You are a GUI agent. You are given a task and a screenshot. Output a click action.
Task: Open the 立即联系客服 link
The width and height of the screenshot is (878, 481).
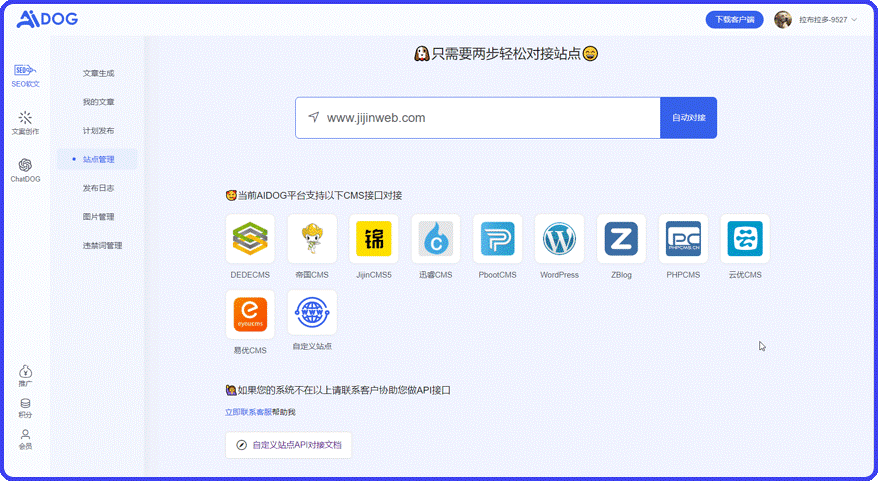(248, 412)
